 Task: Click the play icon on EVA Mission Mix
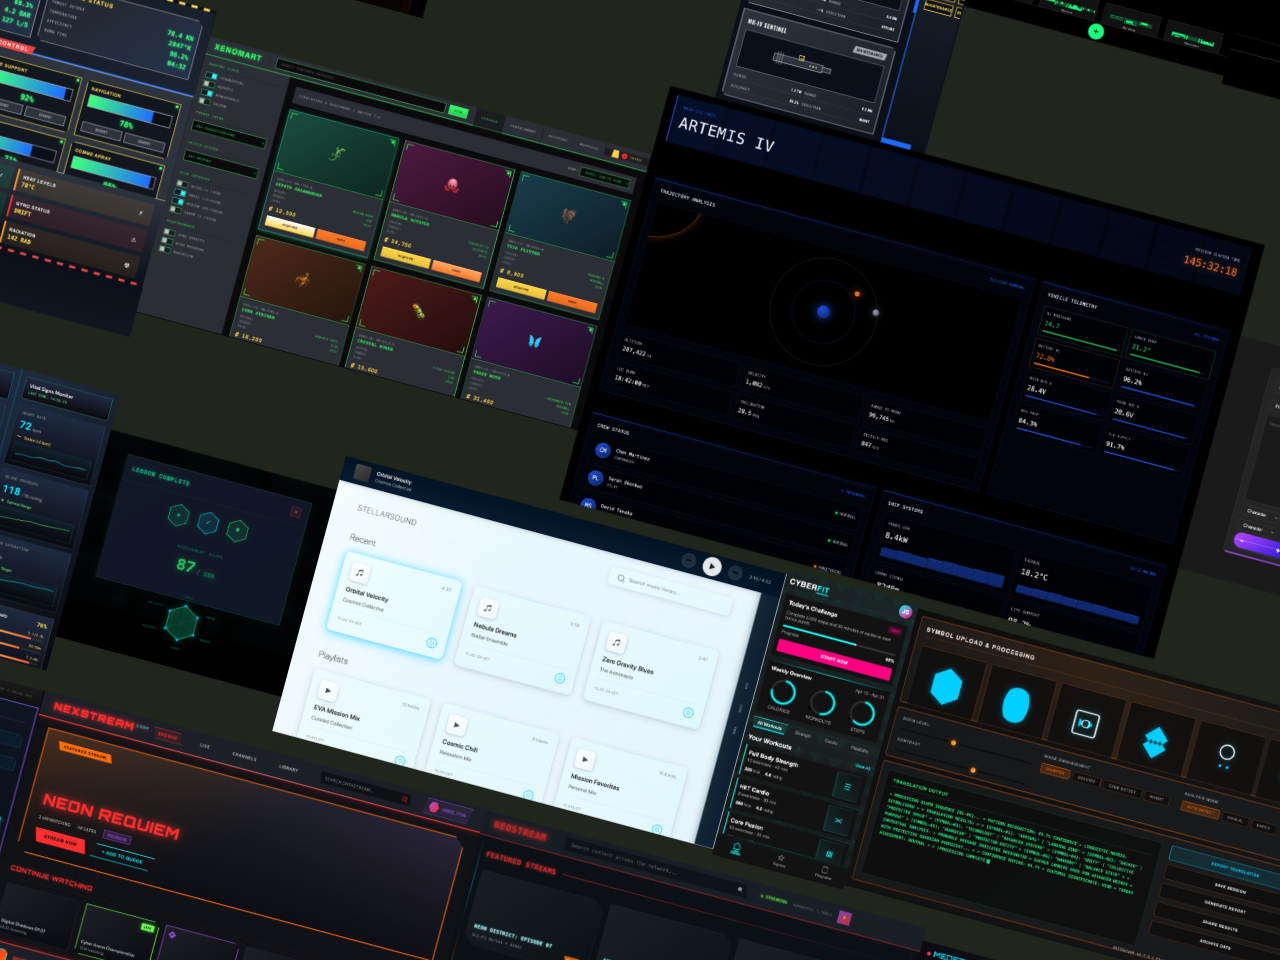(x=327, y=690)
